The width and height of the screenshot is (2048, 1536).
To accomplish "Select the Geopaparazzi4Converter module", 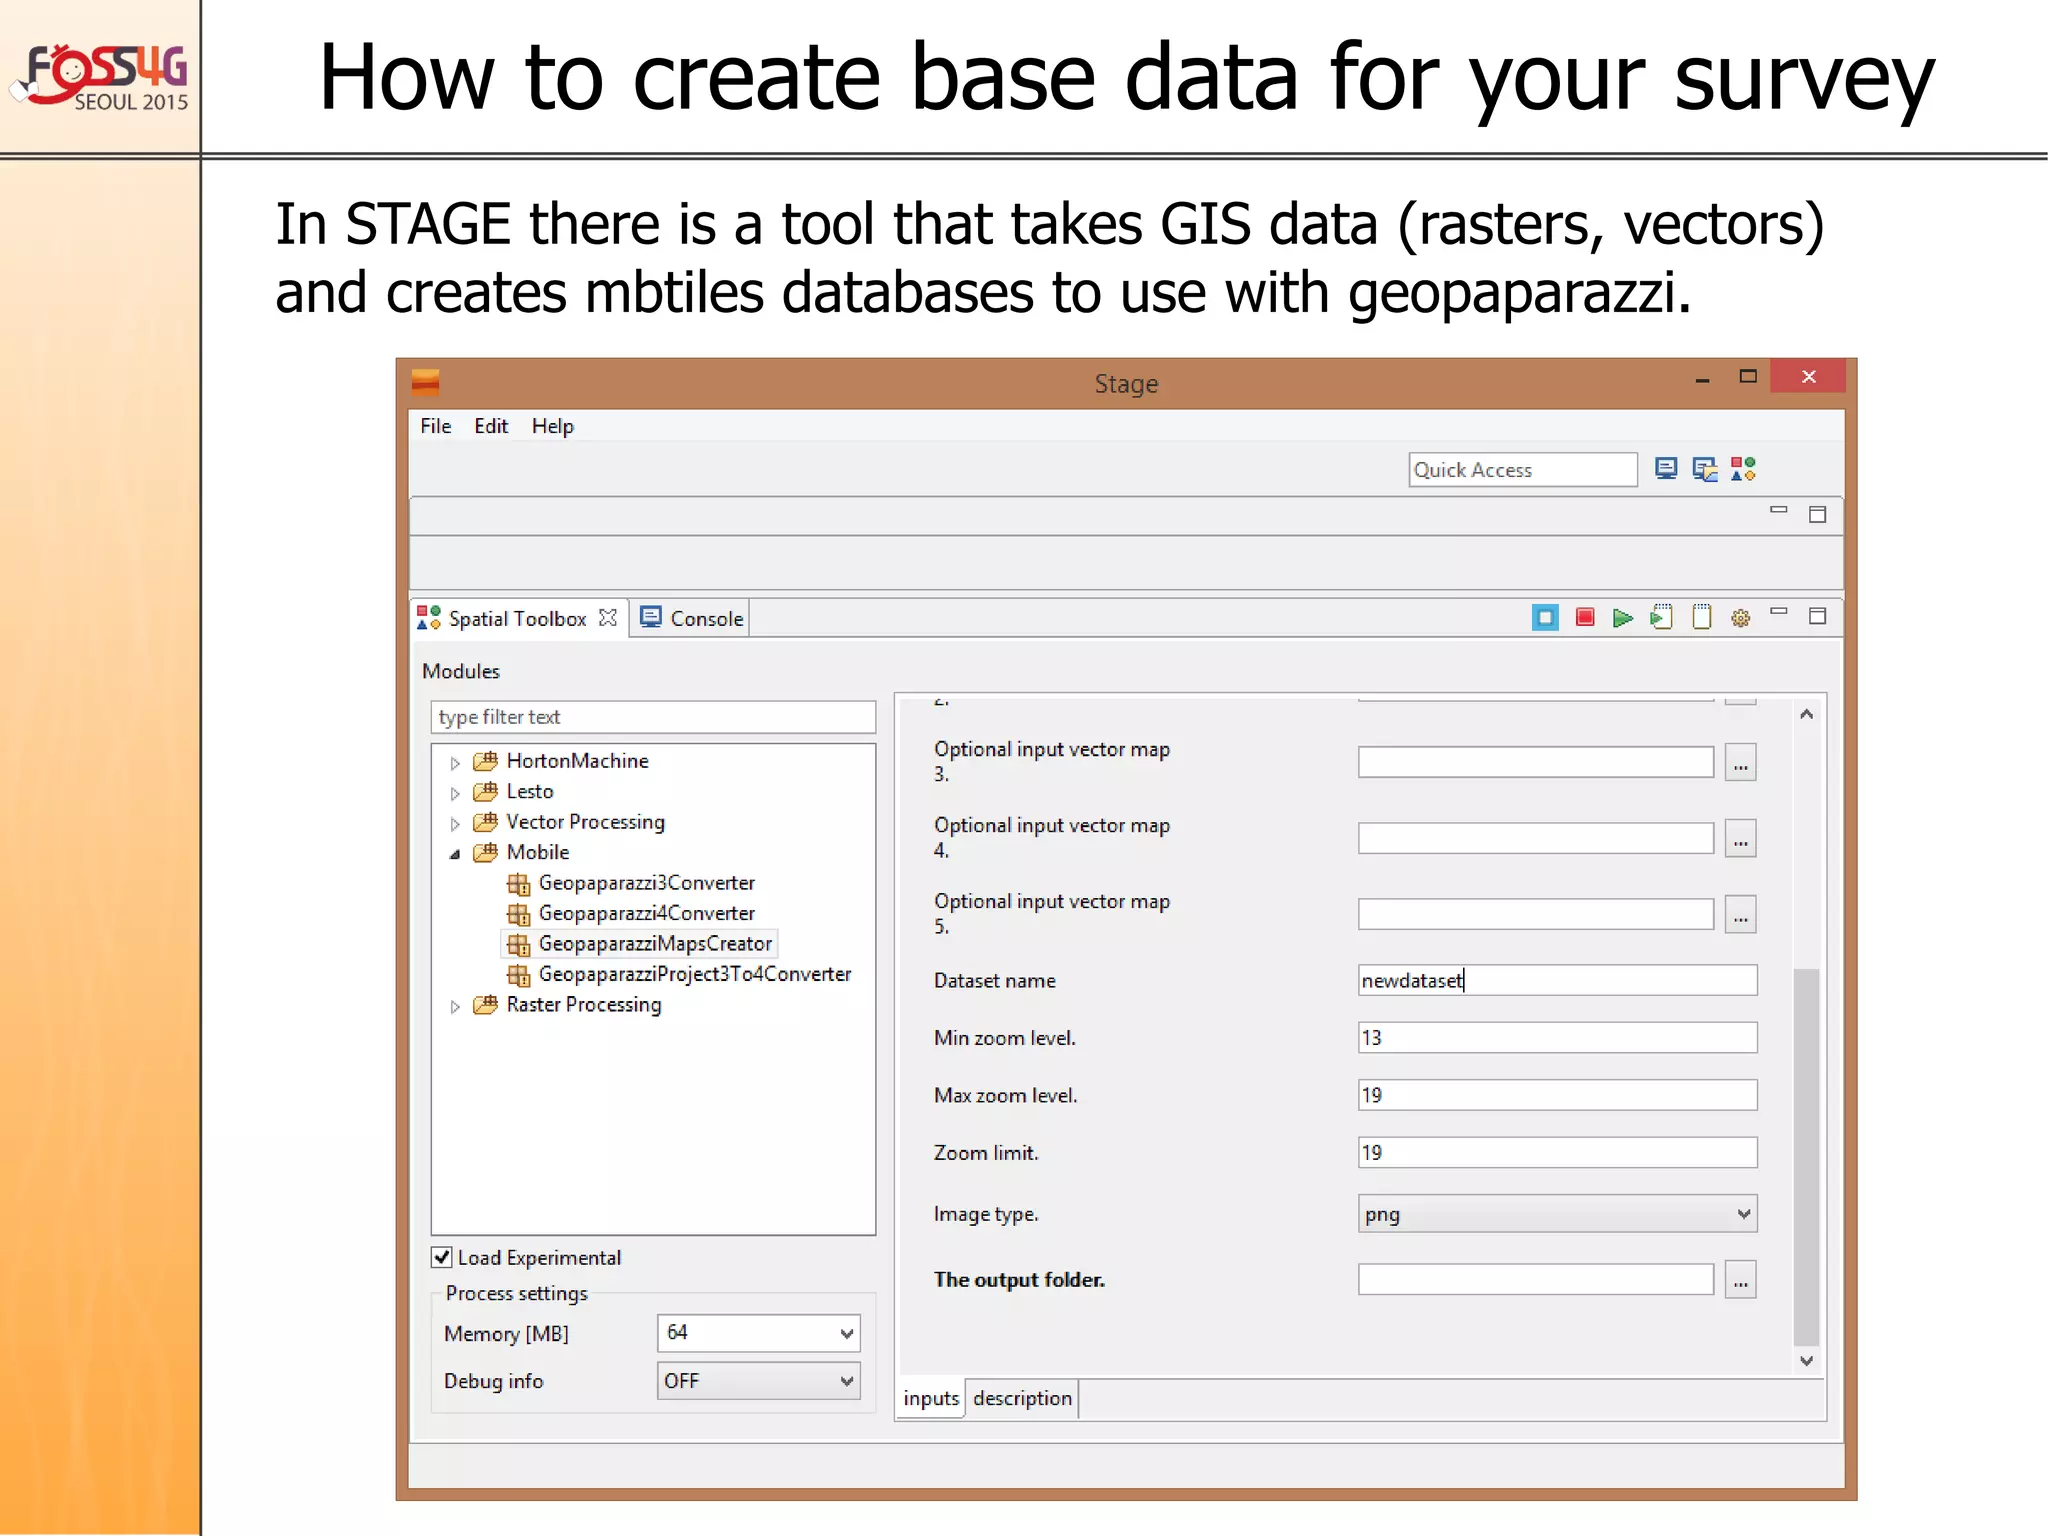I will pyautogui.click(x=631, y=913).
